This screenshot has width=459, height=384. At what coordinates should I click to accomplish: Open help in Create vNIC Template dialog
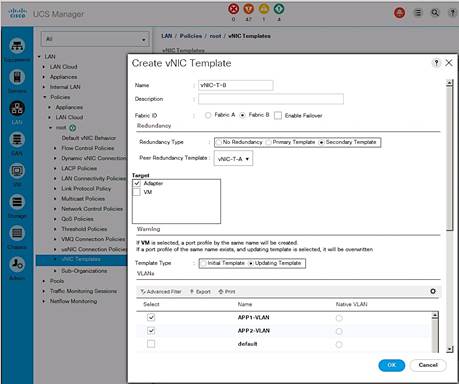click(436, 63)
